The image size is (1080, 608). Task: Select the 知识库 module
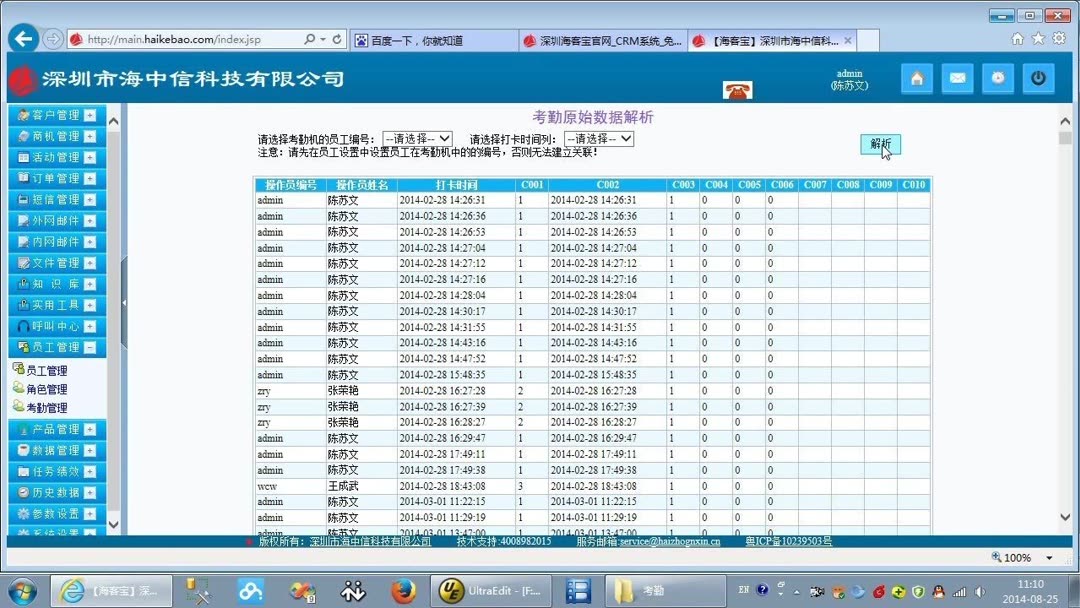[x=55, y=284]
